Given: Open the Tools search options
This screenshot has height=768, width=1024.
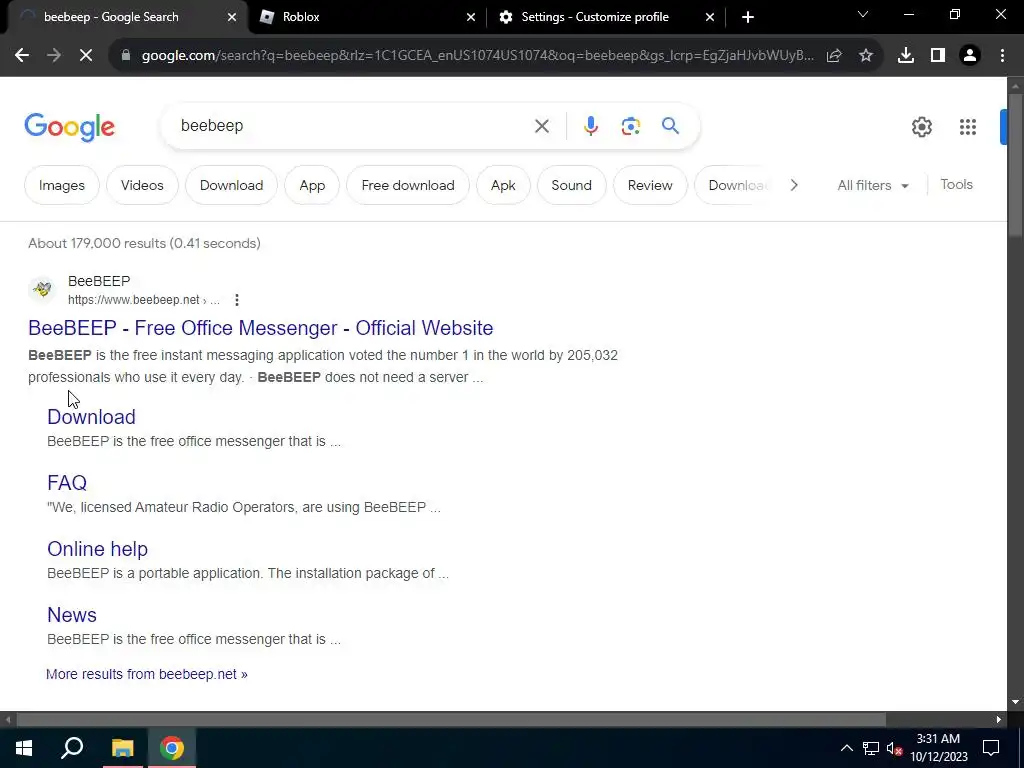Looking at the screenshot, I should tap(956, 185).
